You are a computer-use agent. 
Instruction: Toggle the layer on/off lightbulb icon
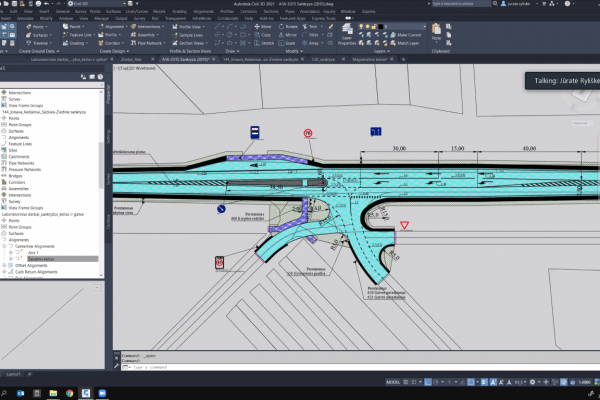[x=361, y=26]
